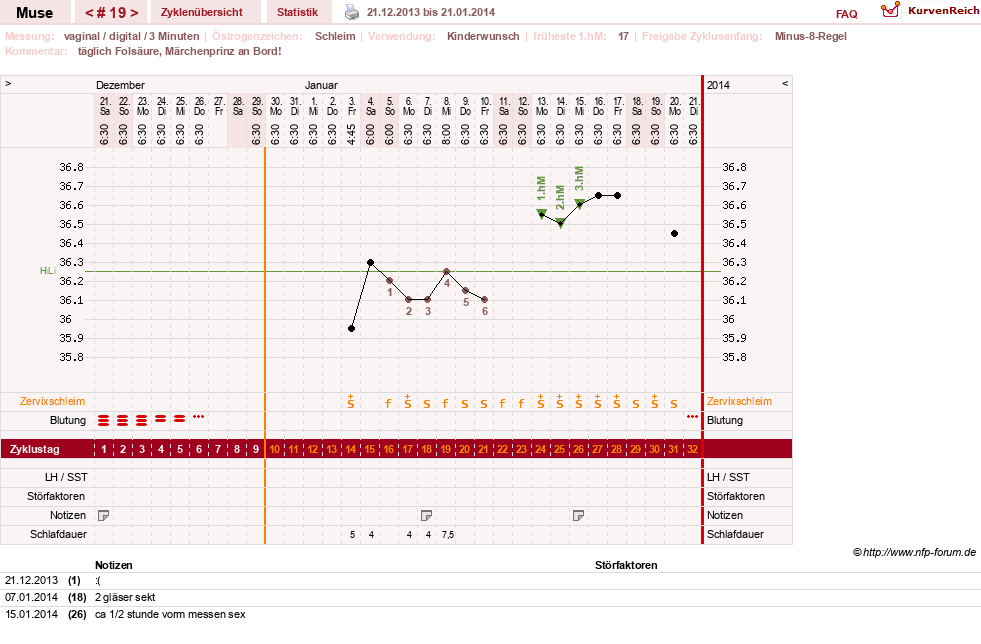The width and height of the screenshot is (981, 644).
Task: Click the 'Kinderwunsch' usage value
Action: click(483, 36)
